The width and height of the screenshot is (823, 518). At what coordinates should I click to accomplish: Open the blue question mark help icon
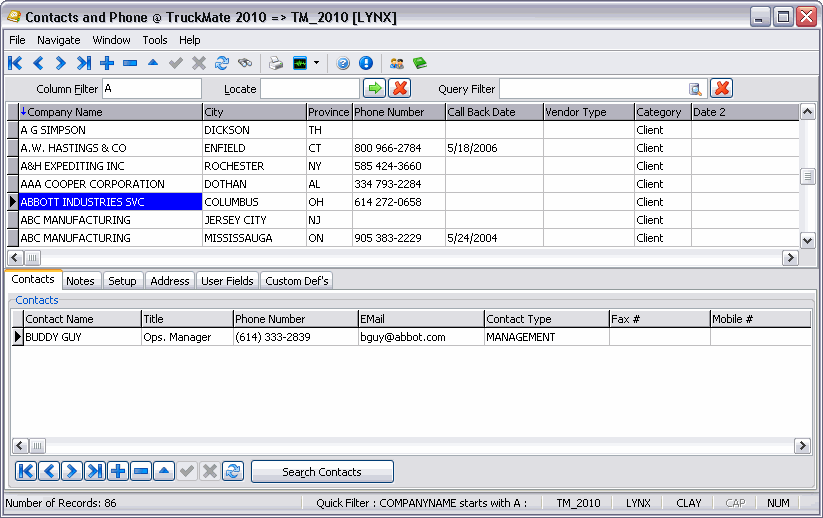click(343, 63)
